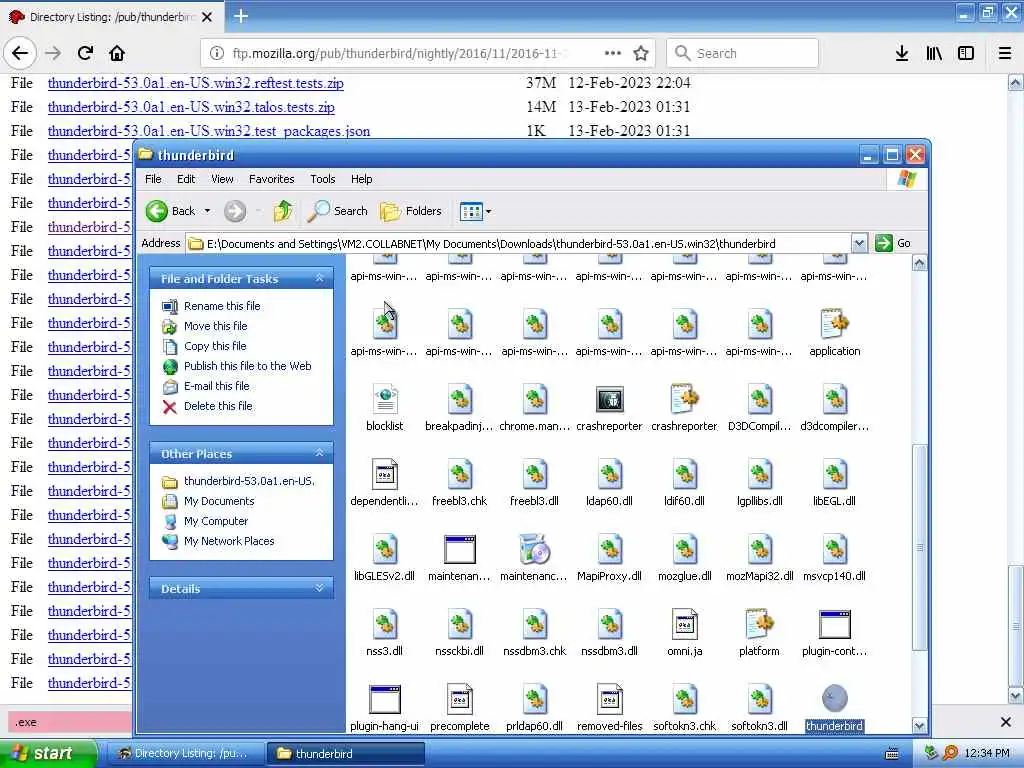Image resolution: width=1024 pixels, height=768 pixels.
Task: Click the Up folder toolbar icon
Action: (x=283, y=211)
